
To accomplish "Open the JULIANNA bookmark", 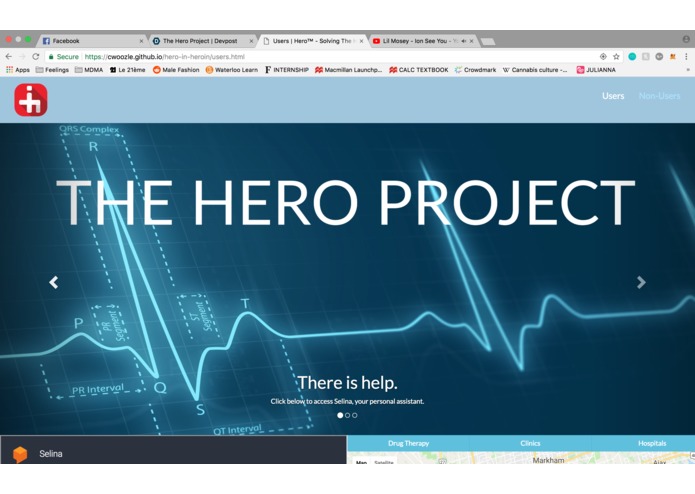I will pyautogui.click(x=596, y=70).
